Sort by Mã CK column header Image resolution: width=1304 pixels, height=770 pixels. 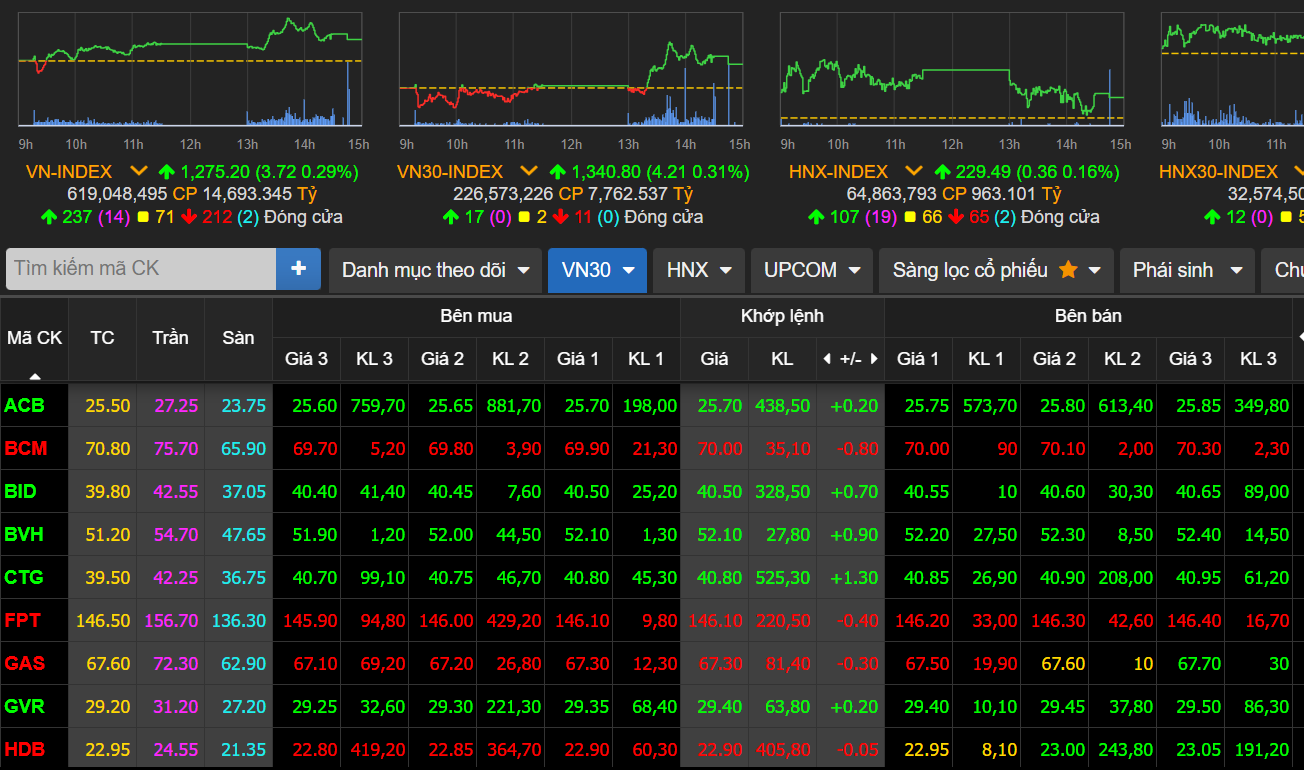point(35,338)
